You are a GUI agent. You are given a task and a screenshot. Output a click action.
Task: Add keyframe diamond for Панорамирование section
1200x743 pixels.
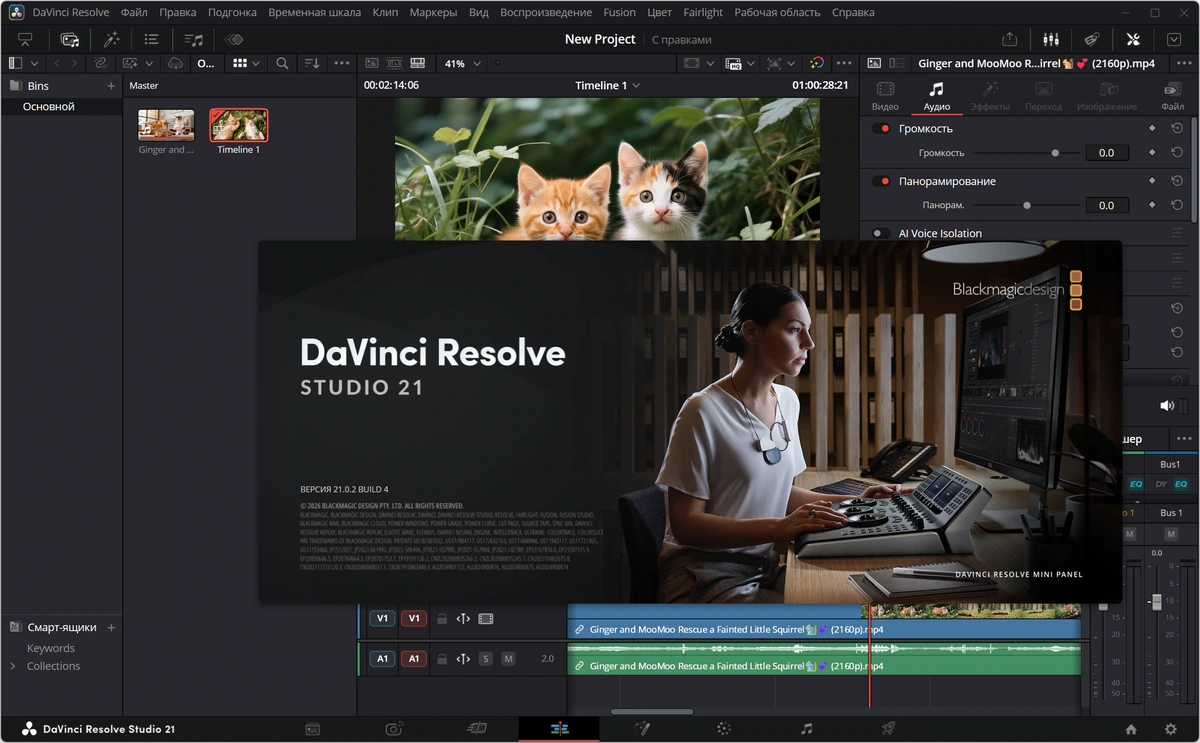click(x=1152, y=181)
